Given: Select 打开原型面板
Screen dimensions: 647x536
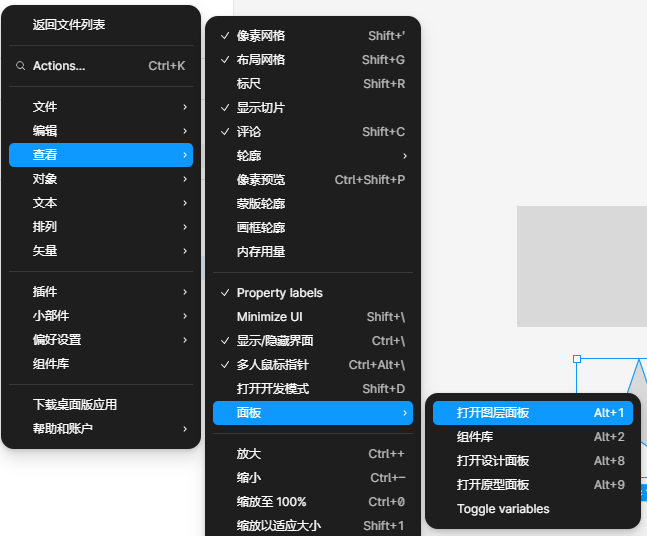Looking at the screenshot, I should (533, 484).
